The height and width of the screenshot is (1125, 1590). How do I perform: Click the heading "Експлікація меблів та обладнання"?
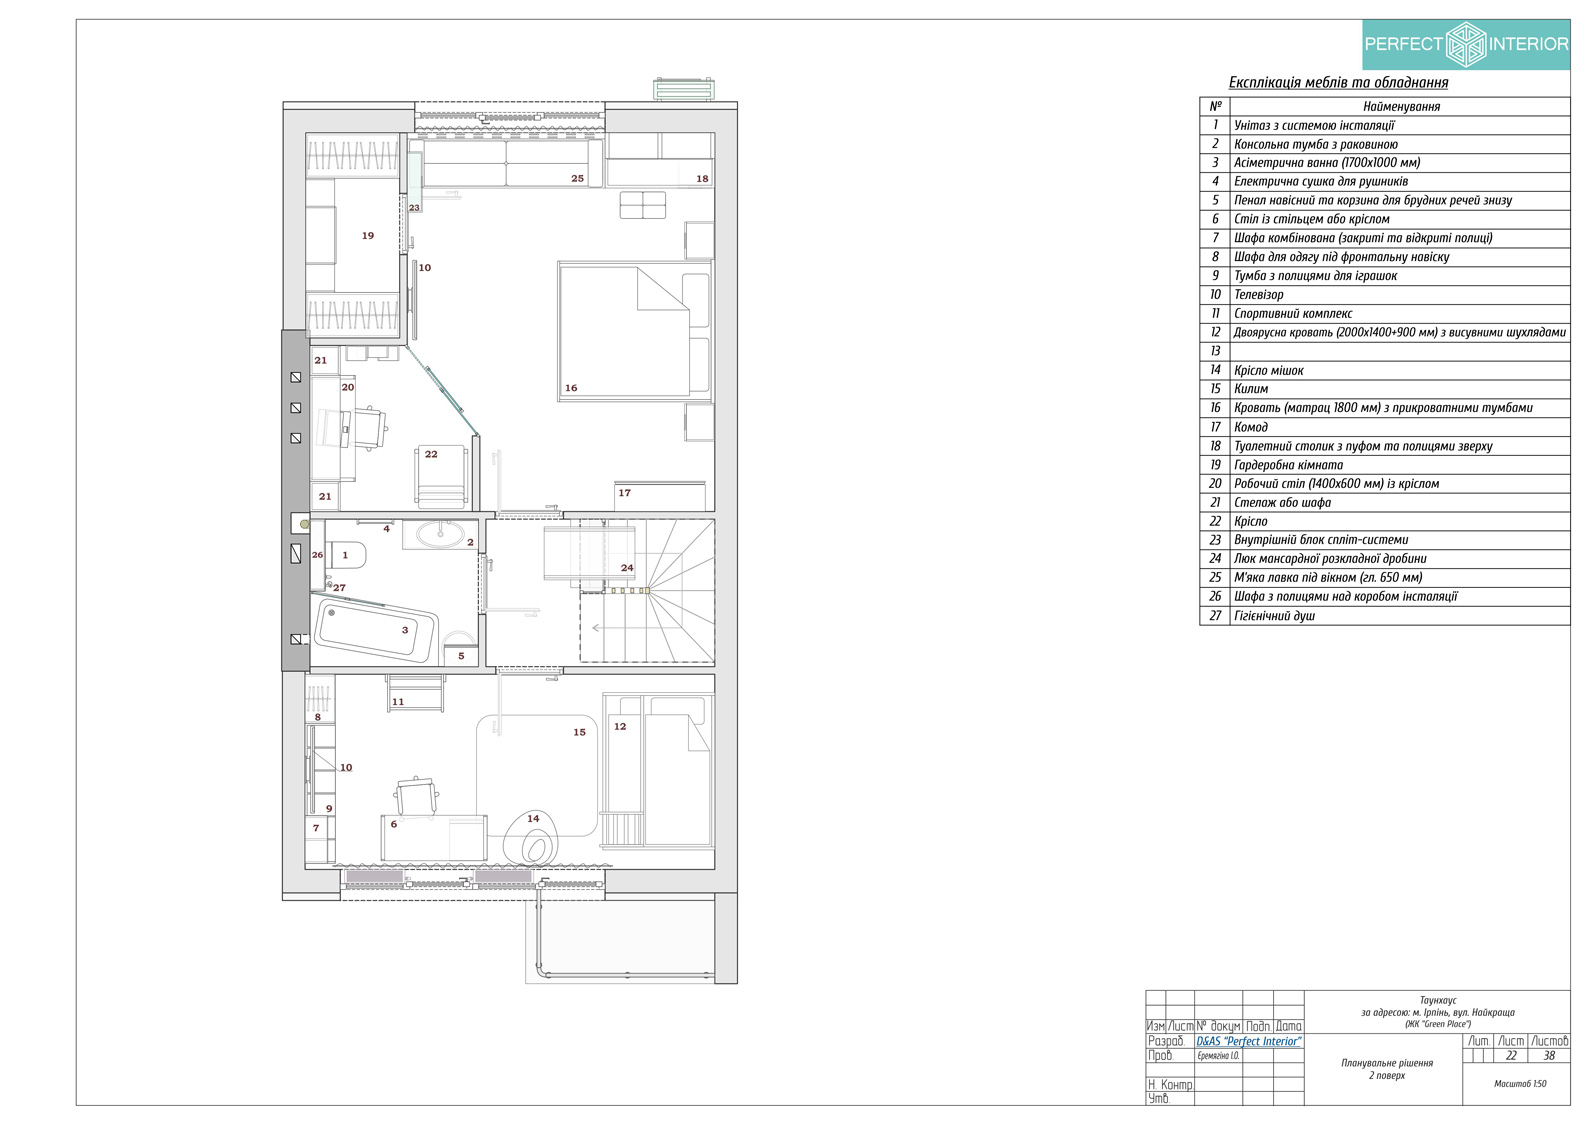1338,83
